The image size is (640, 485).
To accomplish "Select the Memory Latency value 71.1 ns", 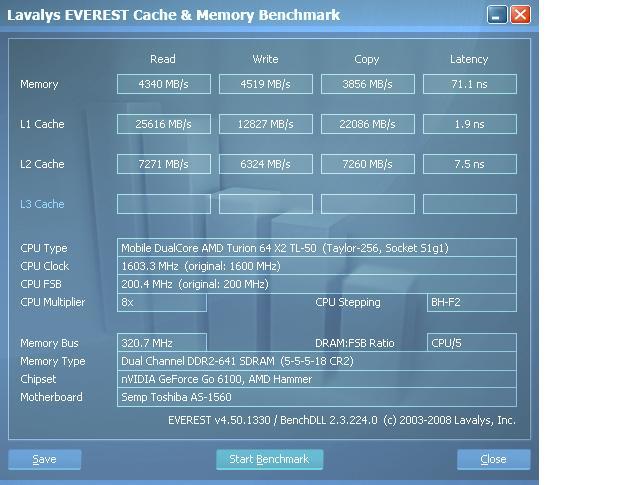I will coord(470,84).
